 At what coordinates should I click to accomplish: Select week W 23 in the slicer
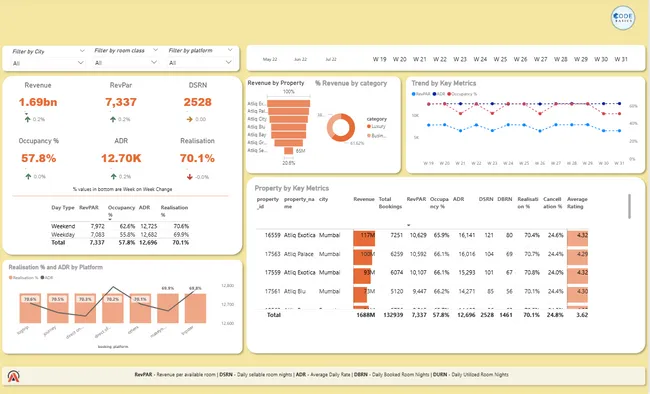tap(460, 59)
